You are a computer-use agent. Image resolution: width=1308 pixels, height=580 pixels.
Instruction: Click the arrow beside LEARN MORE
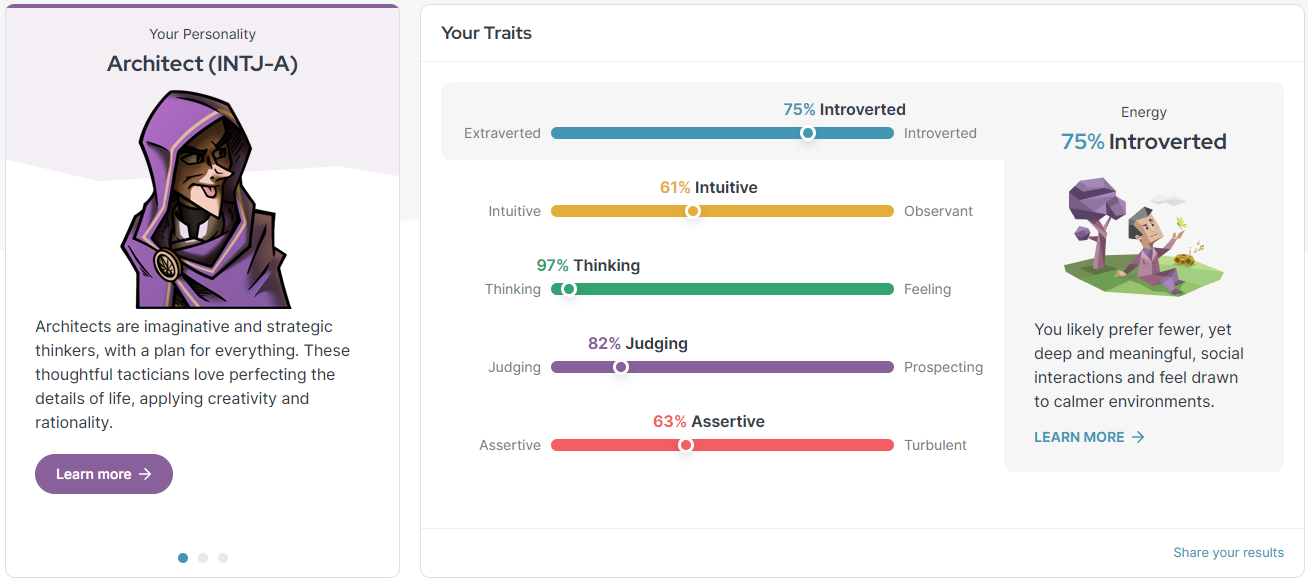(x=1137, y=437)
